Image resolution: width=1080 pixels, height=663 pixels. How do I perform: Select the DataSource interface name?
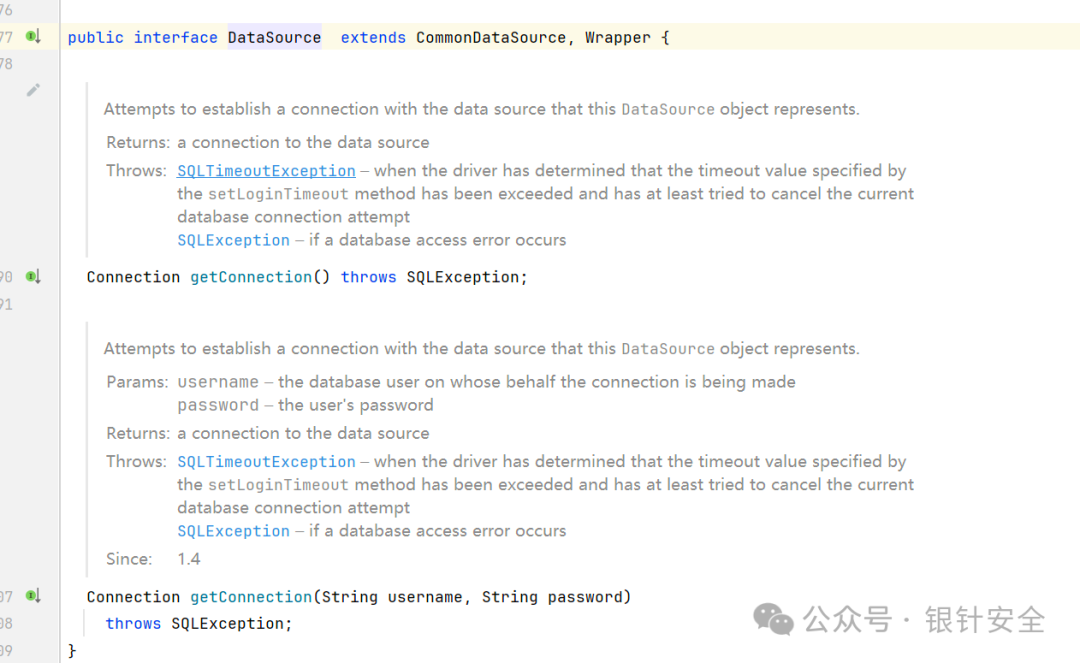(x=274, y=37)
